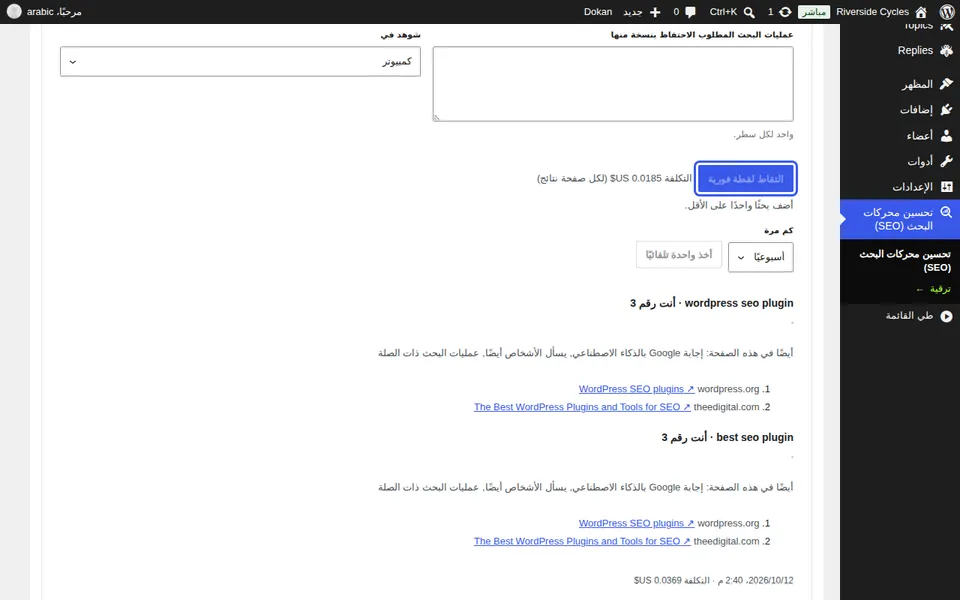Viewport: 960px width, 600px height.
Task: Click the hint text واحد لكل سطر
Action: point(763,134)
